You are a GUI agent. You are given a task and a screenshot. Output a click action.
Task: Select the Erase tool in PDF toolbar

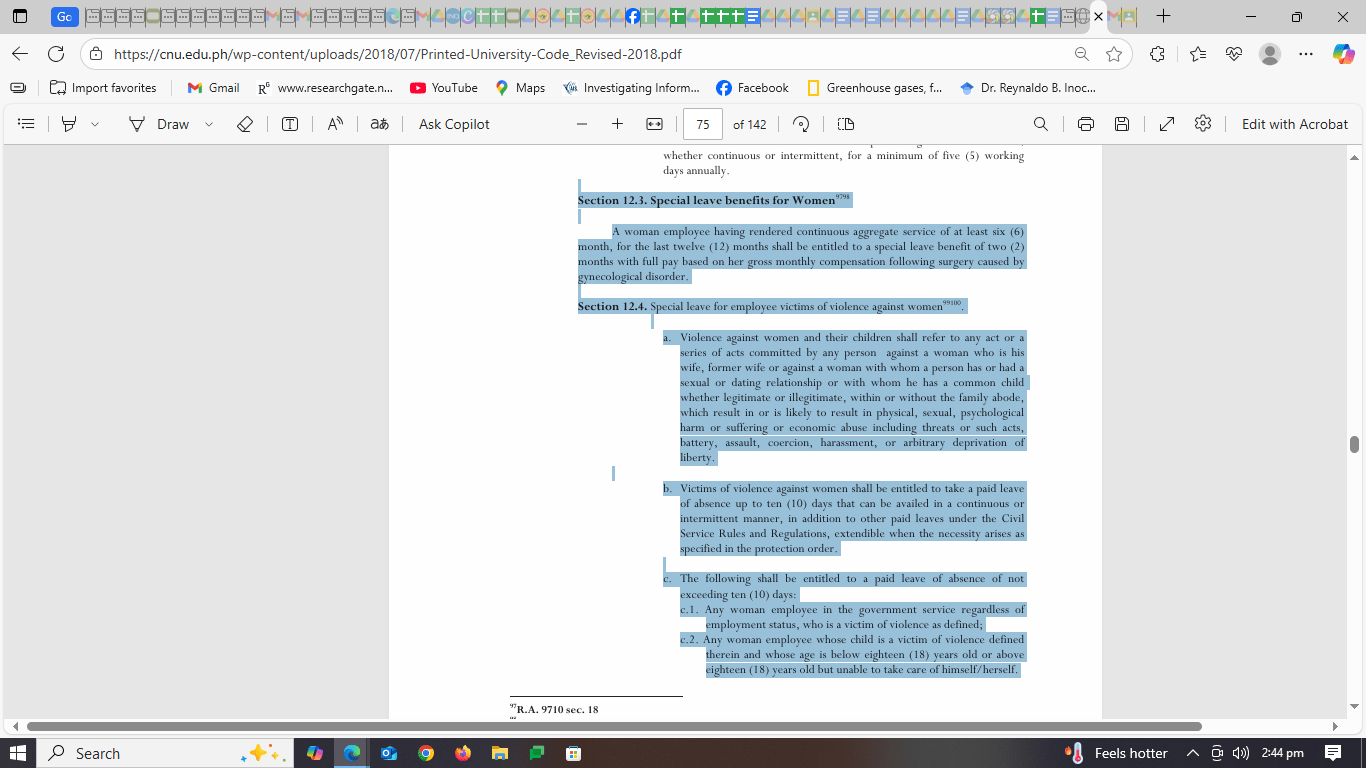(x=245, y=124)
